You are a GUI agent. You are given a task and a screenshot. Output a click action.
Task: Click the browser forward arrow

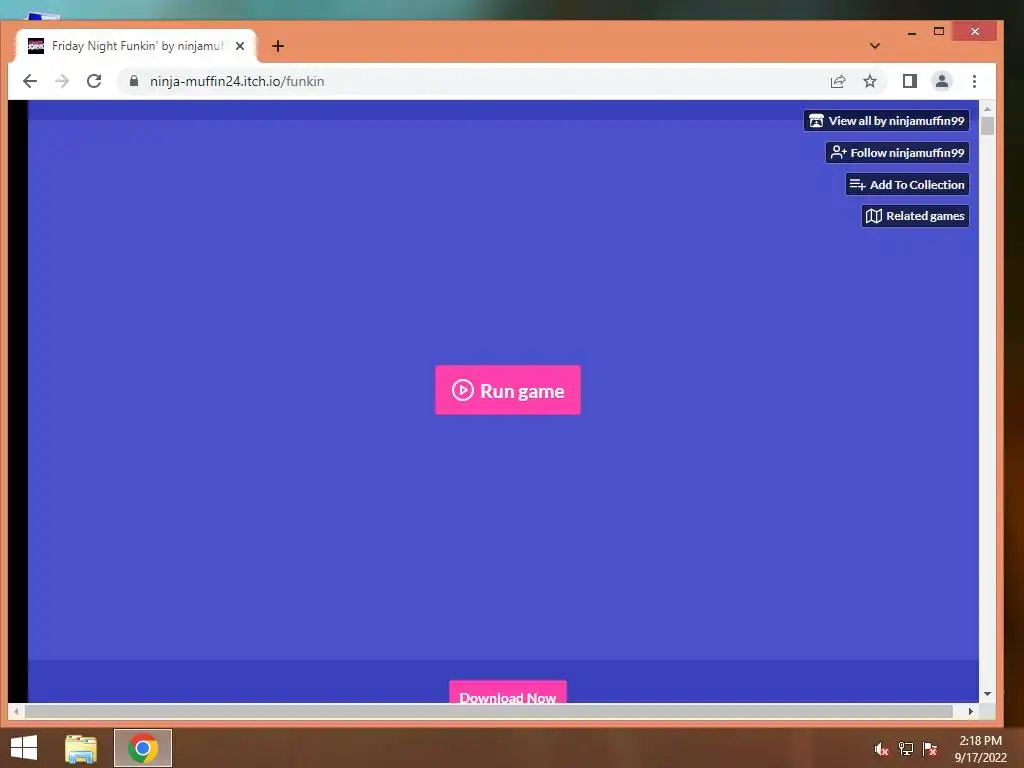62,81
